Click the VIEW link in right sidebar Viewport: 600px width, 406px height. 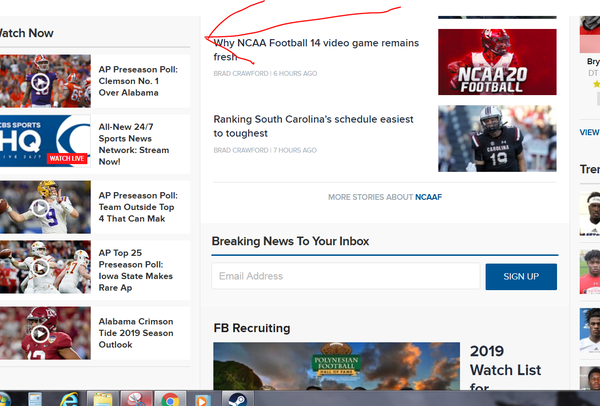tap(589, 132)
